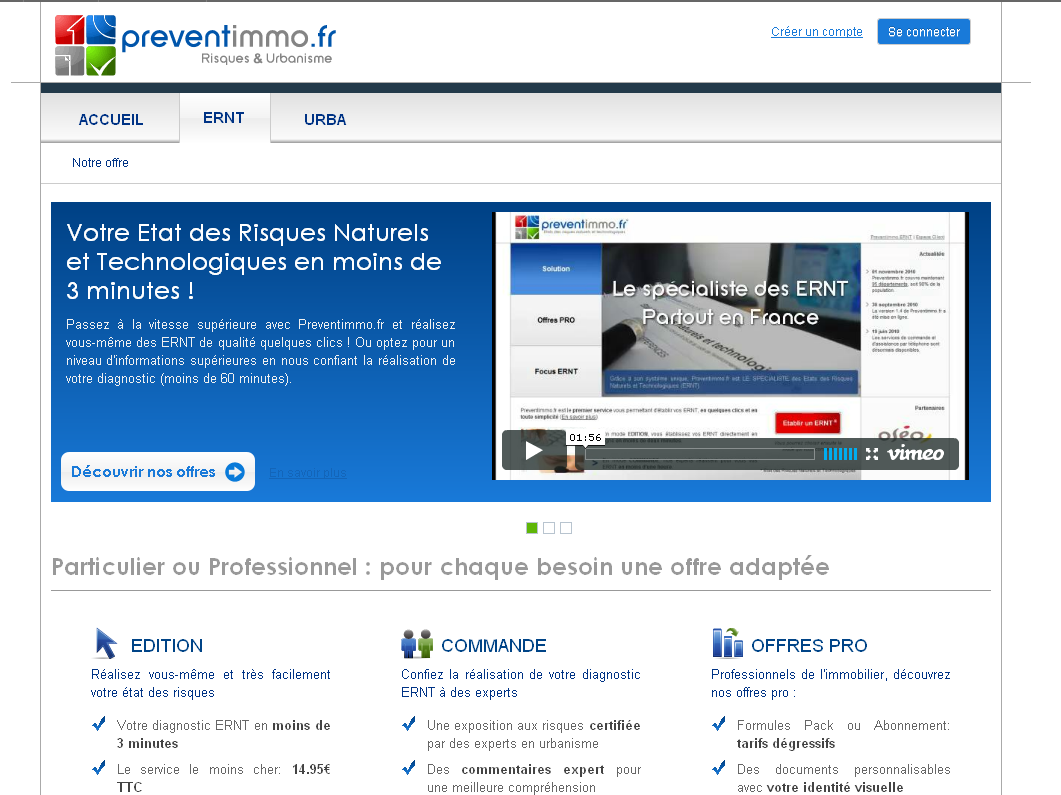1061x795 pixels.
Task: Click 'Particulier ou Professionnel' section heading
Action: (x=441, y=567)
